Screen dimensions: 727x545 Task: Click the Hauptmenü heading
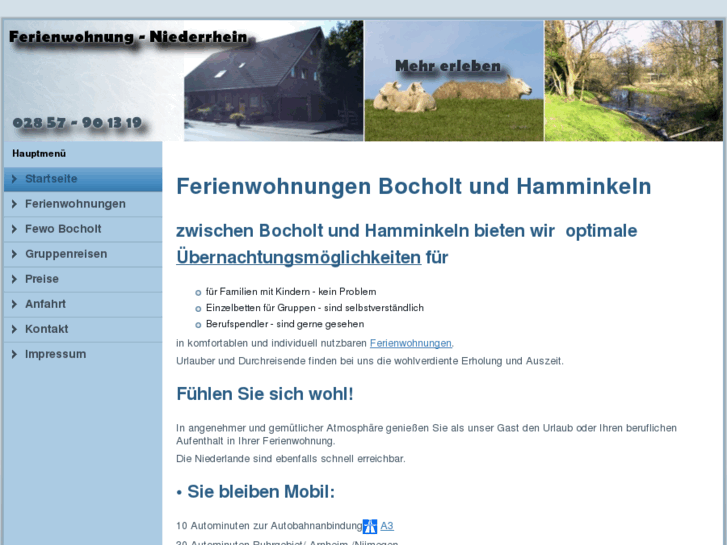coord(39,154)
